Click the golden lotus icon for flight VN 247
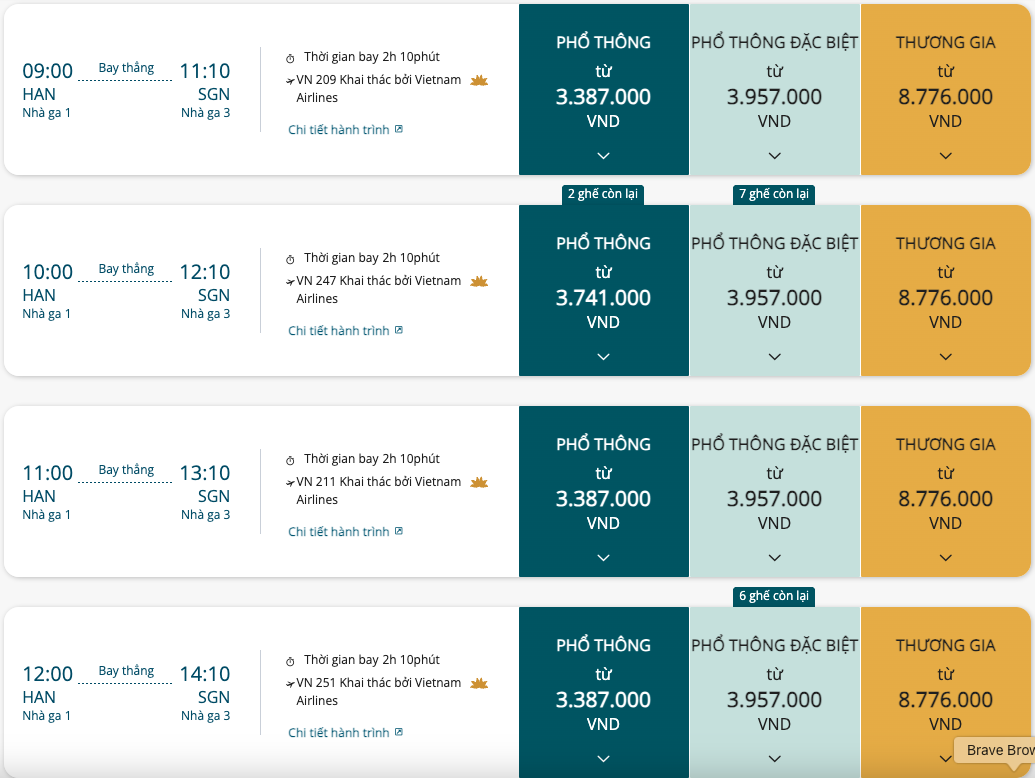The image size is (1035, 778). pyautogui.click(x=479, y=282)
